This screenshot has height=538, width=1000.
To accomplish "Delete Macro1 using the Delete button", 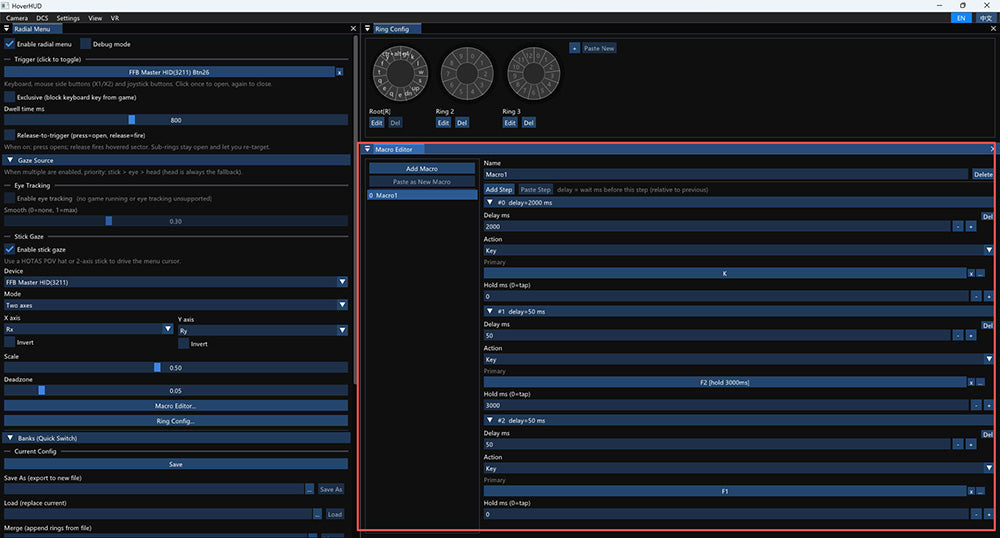I will (x=982, y=174).
